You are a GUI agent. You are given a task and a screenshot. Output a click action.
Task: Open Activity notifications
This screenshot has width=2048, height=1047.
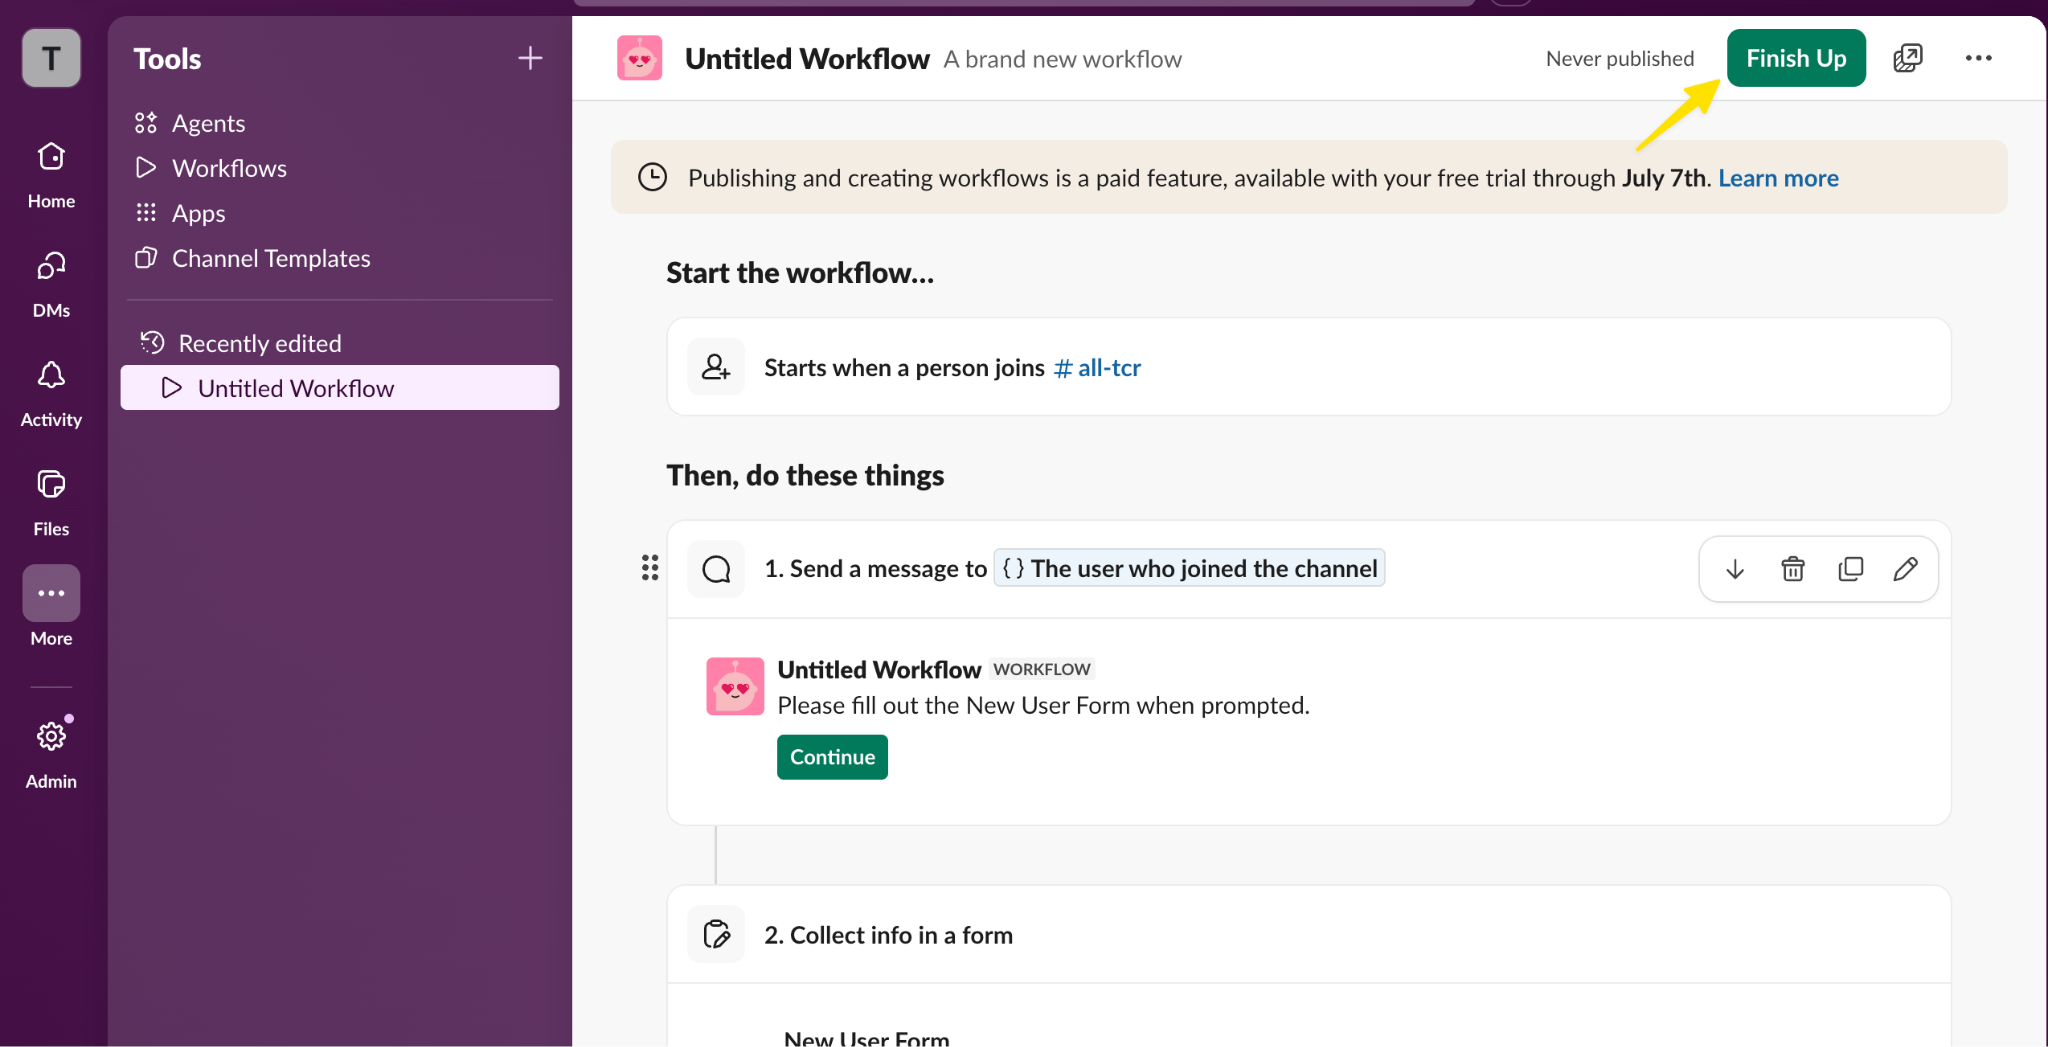tap(51, 393)
